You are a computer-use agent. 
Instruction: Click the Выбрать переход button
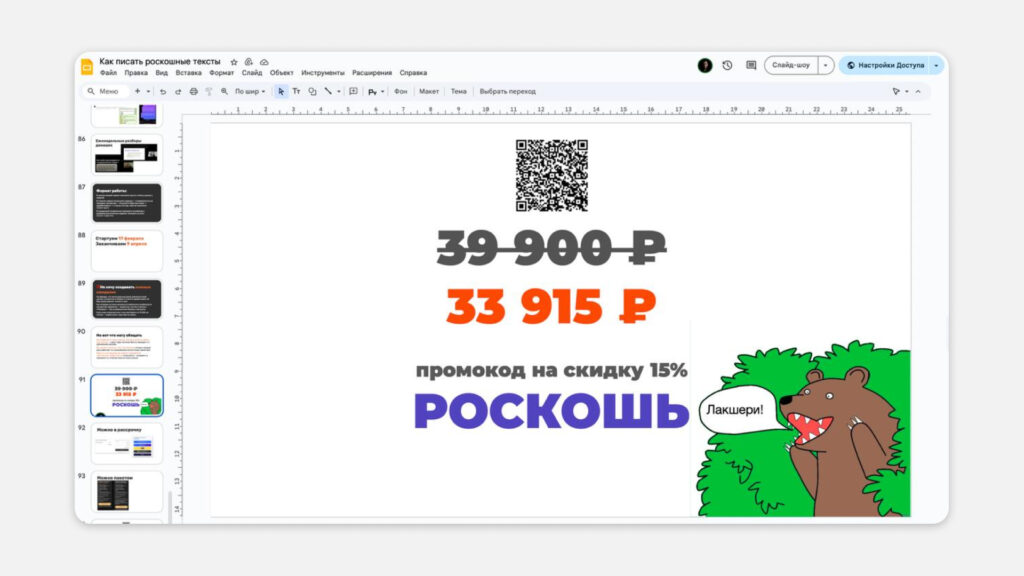[507, 91]
